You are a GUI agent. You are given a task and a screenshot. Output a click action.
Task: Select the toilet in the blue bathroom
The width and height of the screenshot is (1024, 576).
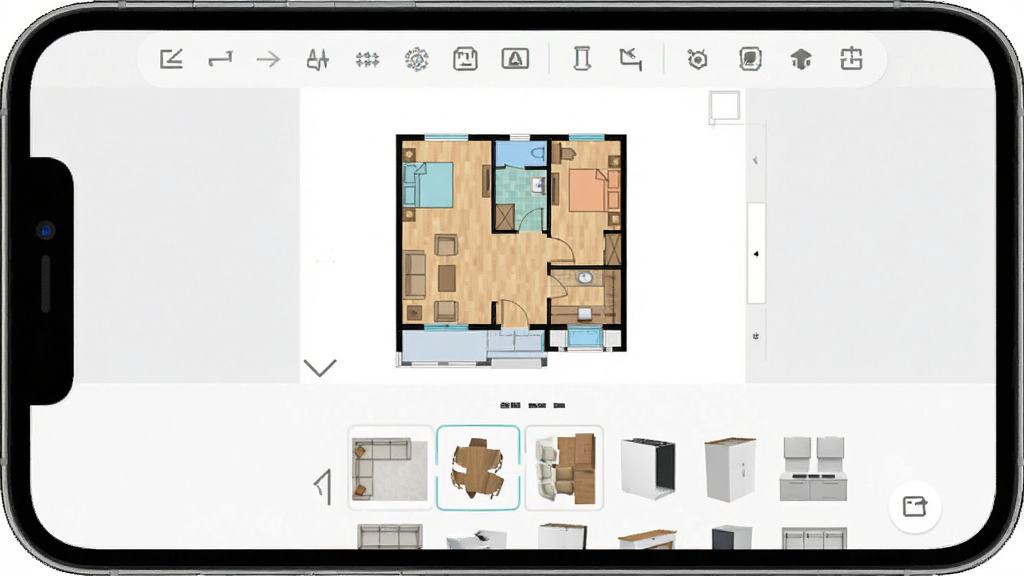click(538, 154)
